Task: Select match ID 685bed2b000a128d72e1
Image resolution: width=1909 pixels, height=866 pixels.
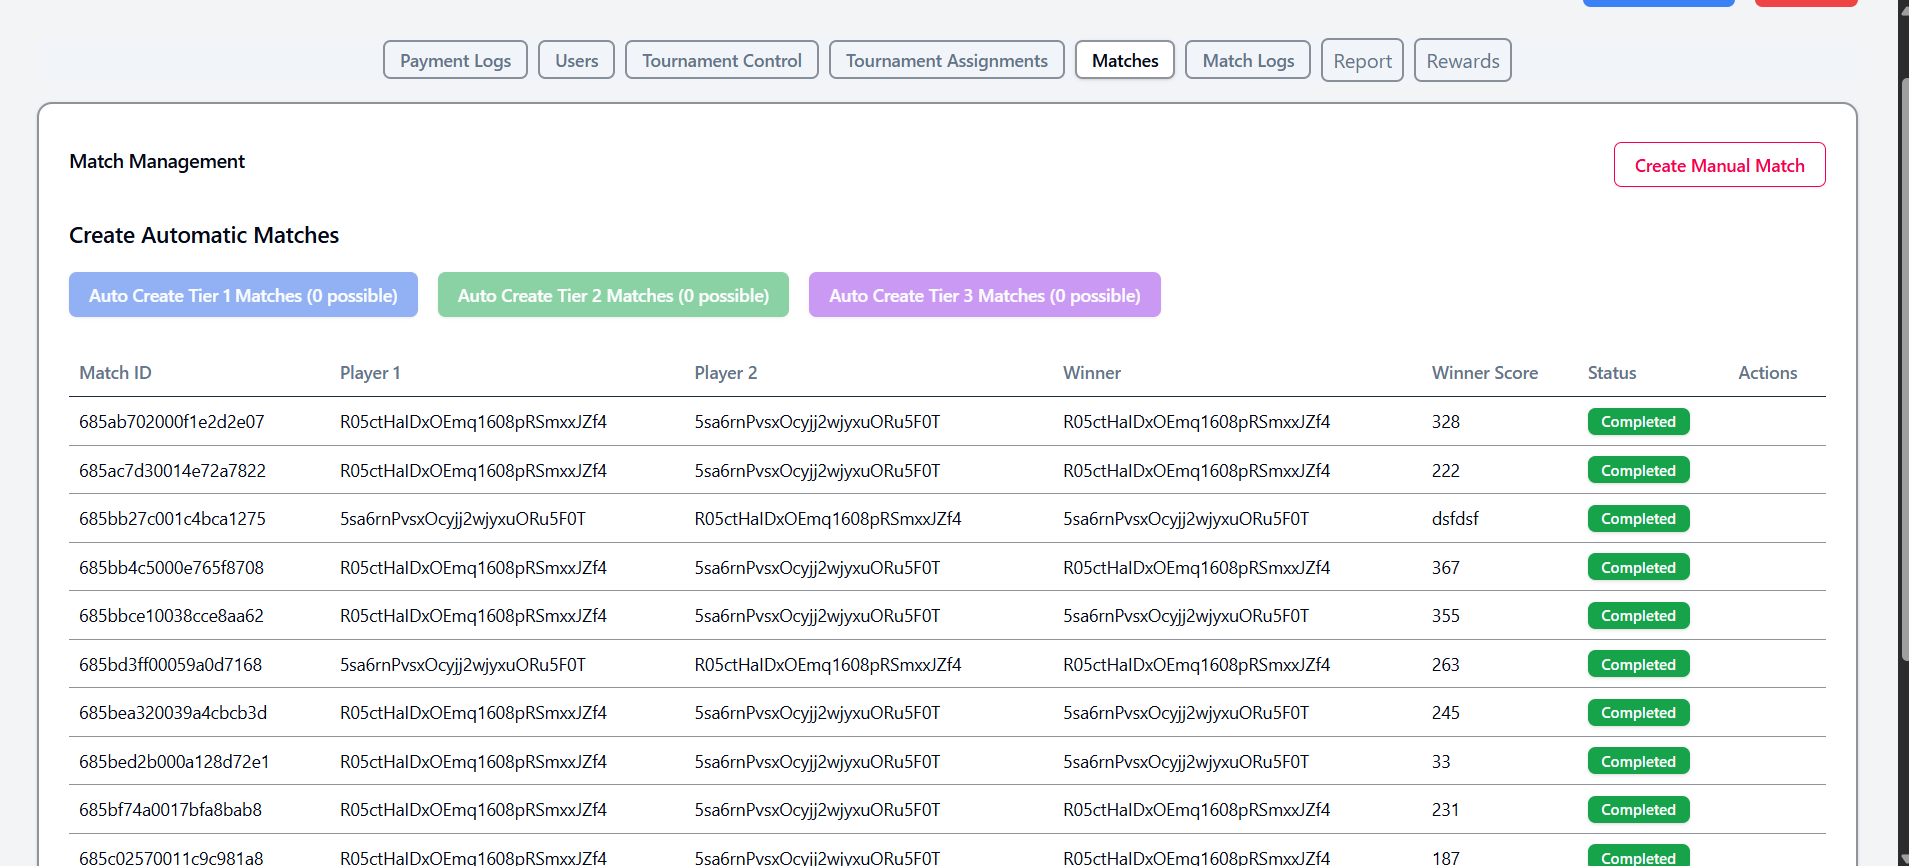Action: click(x=174, y=762)
